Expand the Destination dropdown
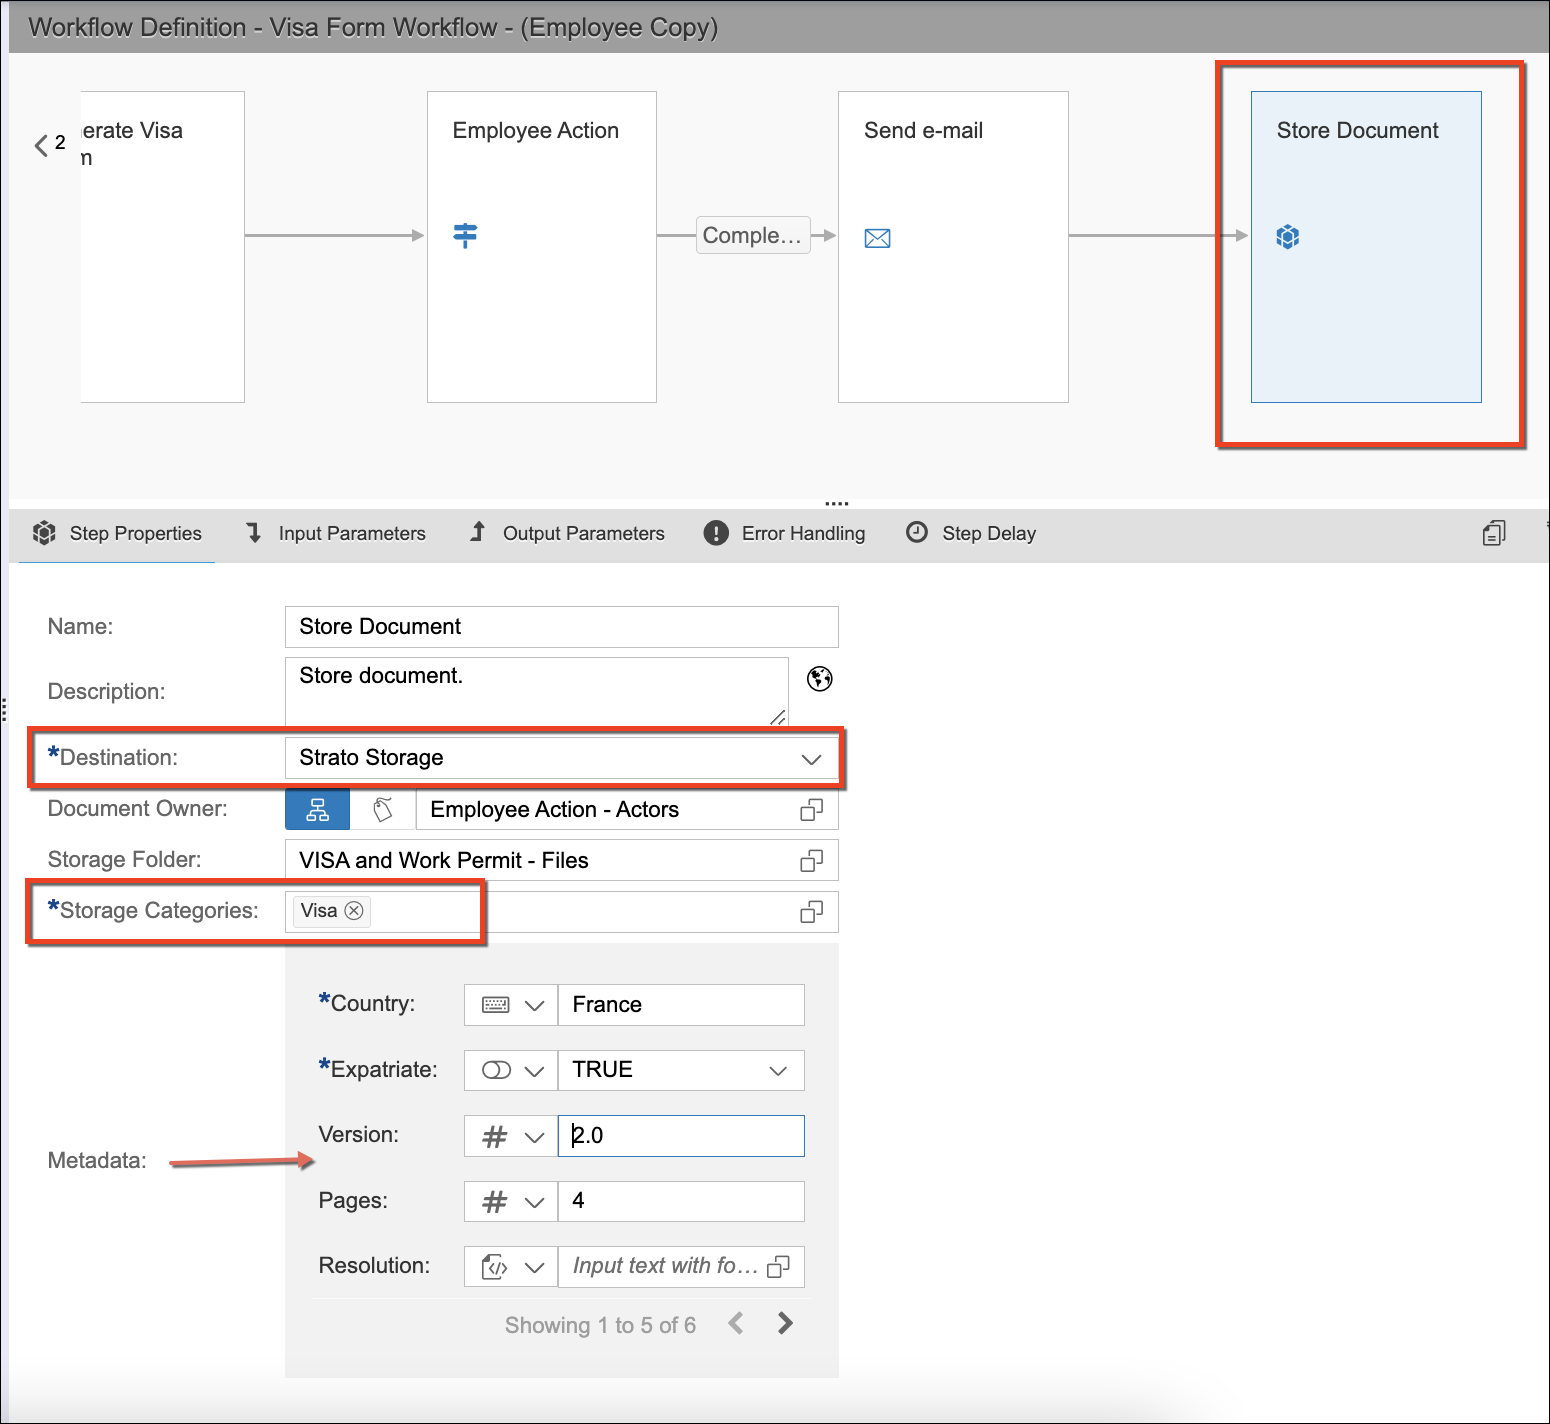The width and height of the screenshot is (1550, 1424). [811, 759]
